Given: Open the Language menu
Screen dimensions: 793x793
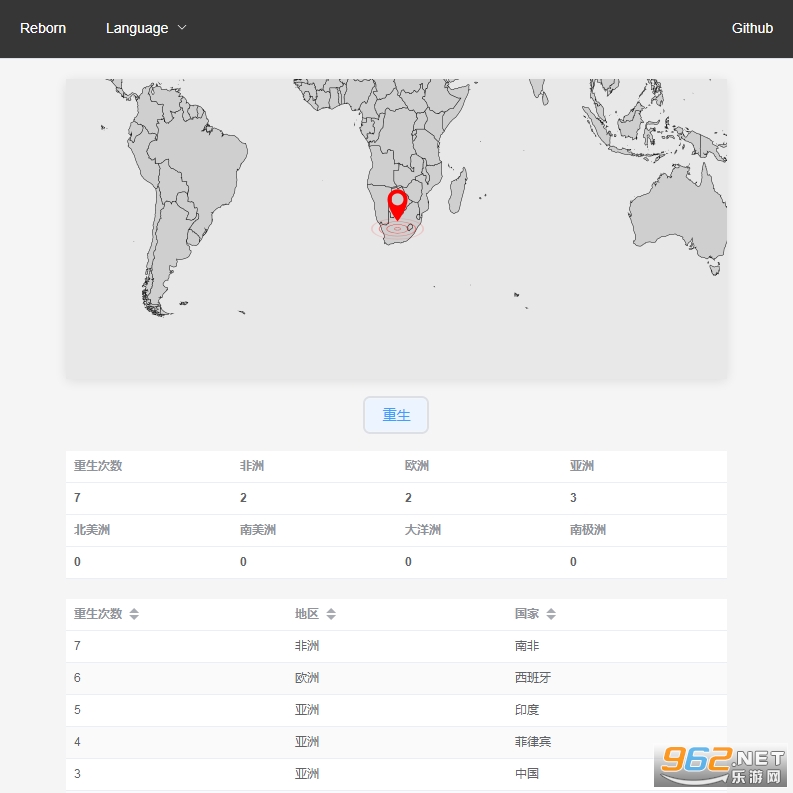Looking at the screenshot, I should tap(137, 28).
